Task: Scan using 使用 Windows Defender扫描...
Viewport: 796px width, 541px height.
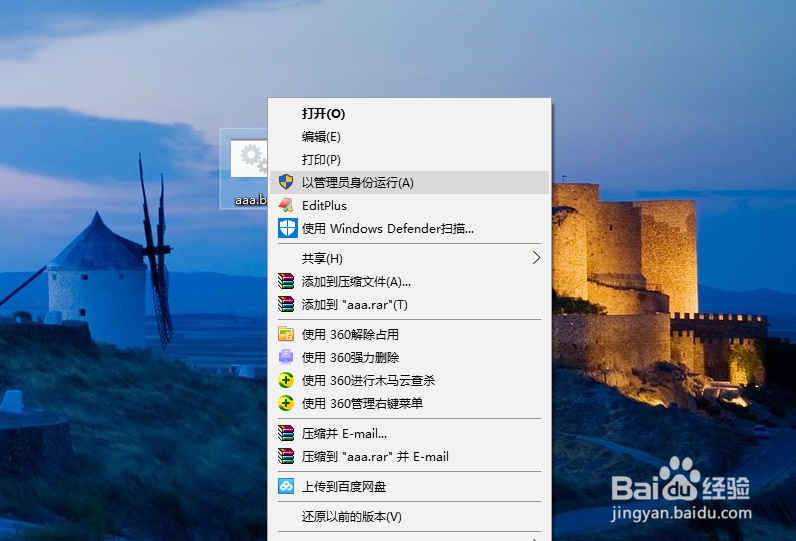Action: pos(410,228)
